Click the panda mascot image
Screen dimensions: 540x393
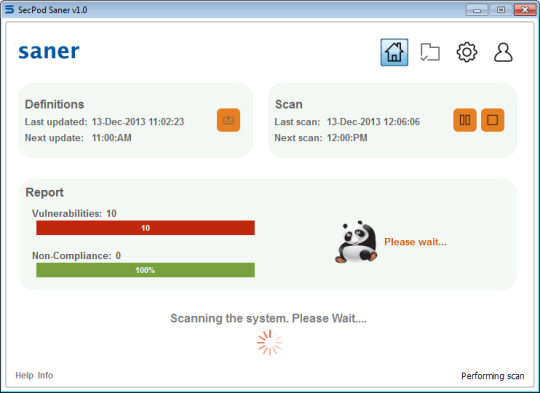356,242
